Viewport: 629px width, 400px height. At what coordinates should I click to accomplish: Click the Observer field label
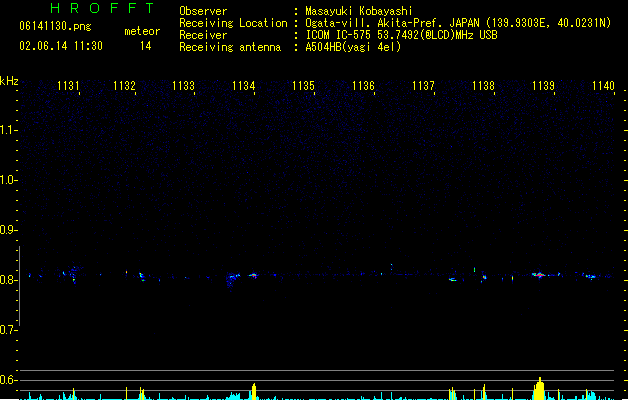203,11
